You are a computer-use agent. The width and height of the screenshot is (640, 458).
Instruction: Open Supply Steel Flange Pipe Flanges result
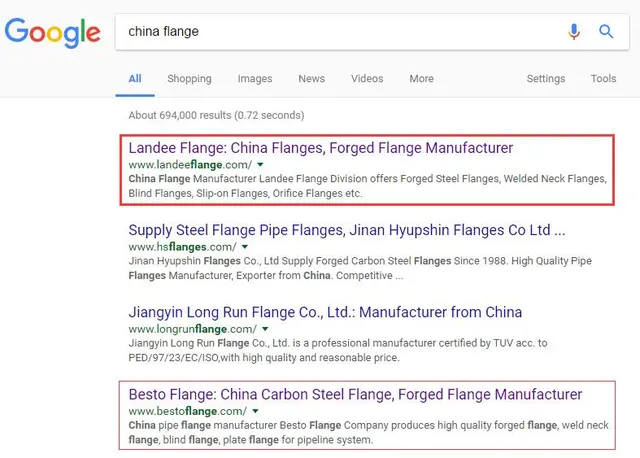346,230
